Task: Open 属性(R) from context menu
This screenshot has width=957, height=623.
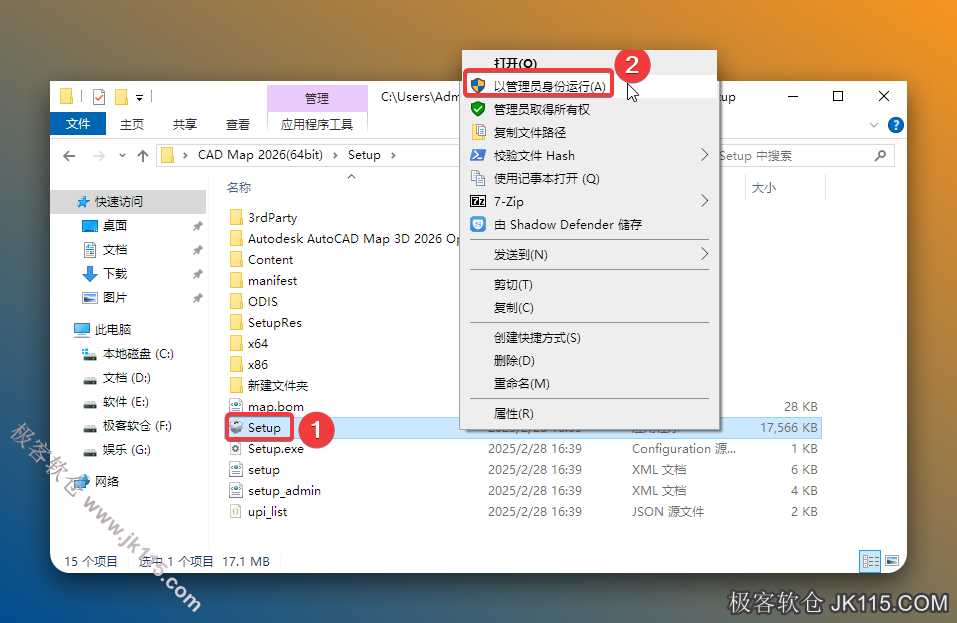Action: point(590,414)
